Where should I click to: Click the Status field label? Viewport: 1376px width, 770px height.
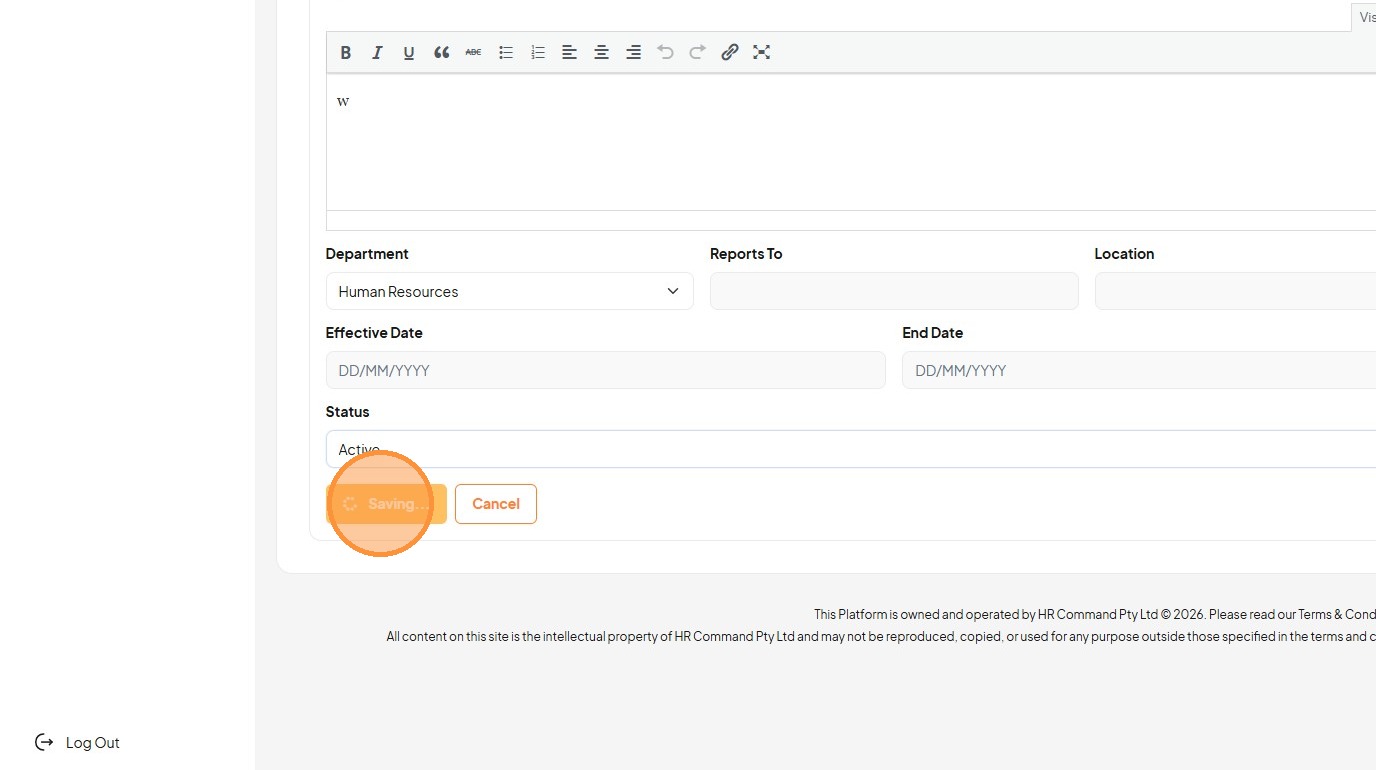[x=348, y=412]
